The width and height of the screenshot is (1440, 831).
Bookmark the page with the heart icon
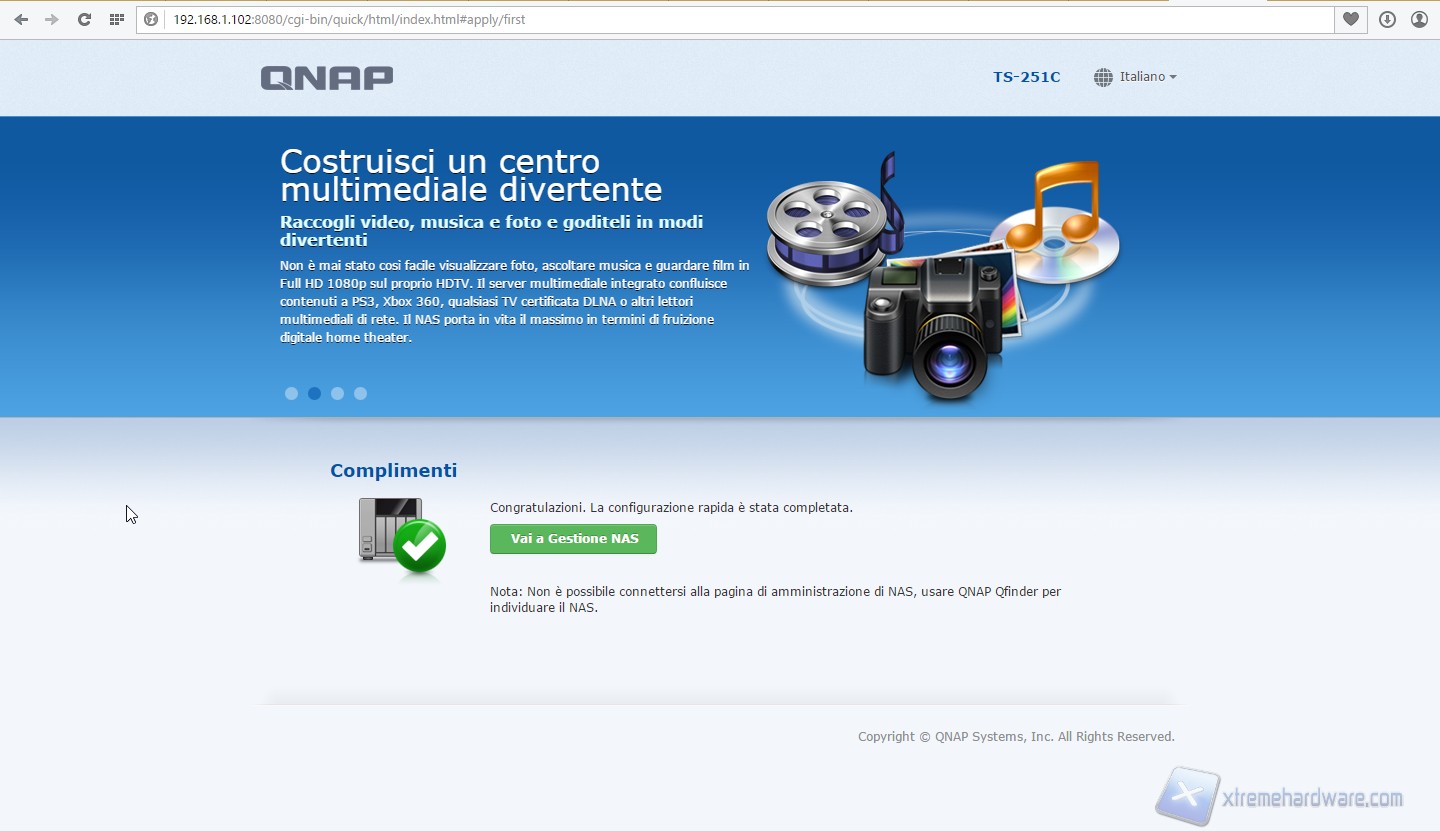(x=1351, y=19)
